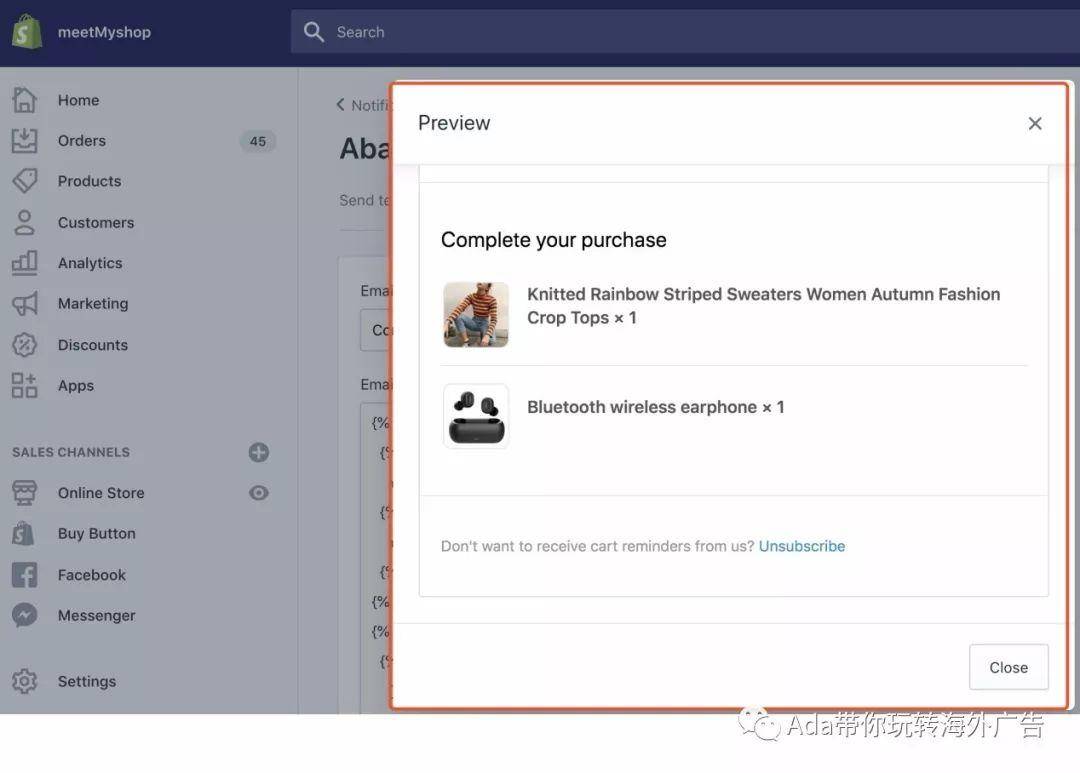Add a sales channel with plus icon
This screenshot has width=1080, height=773.
point(258,452)
